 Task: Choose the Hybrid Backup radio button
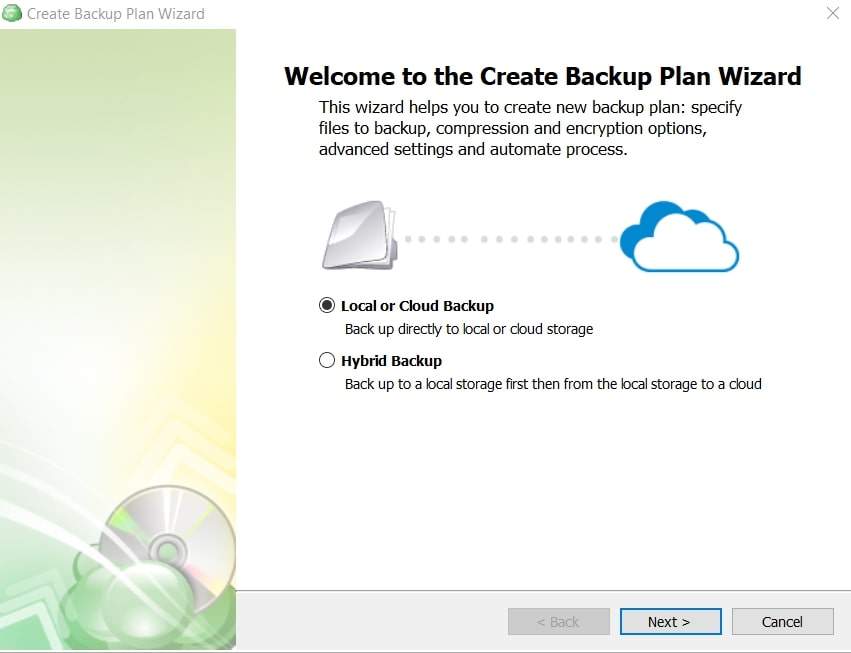[327, 361]
